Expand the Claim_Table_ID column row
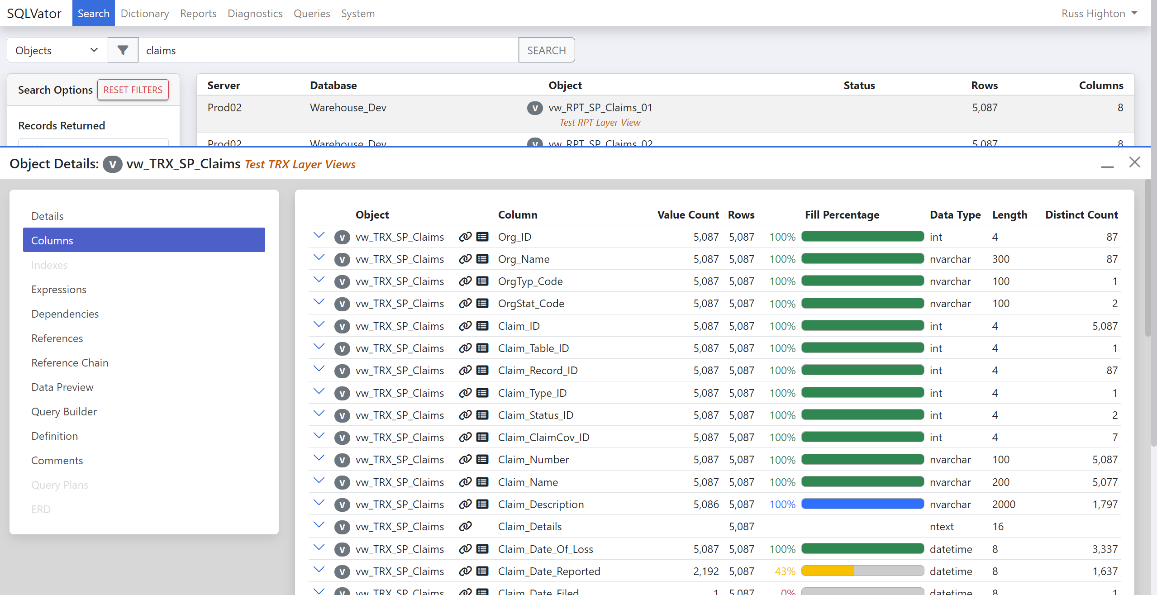Image resolution: width=1157 pixels, height=595 pixels. click(319, 347)
